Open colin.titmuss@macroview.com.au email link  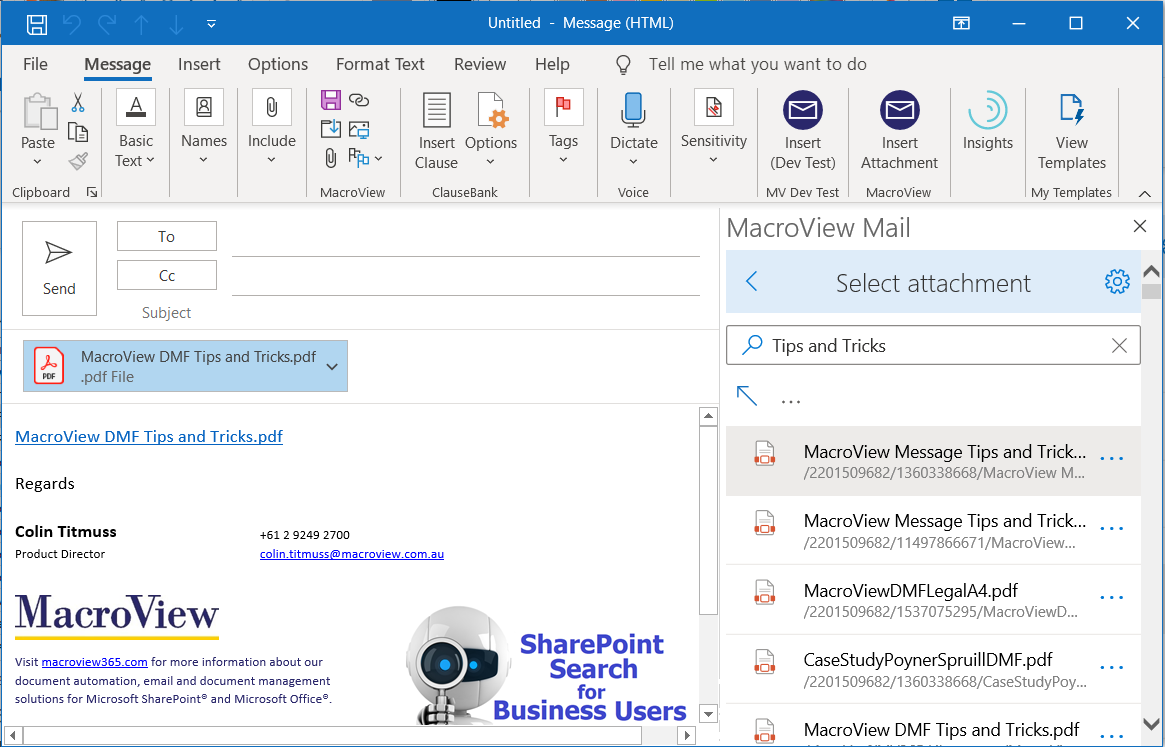[351, 553]
